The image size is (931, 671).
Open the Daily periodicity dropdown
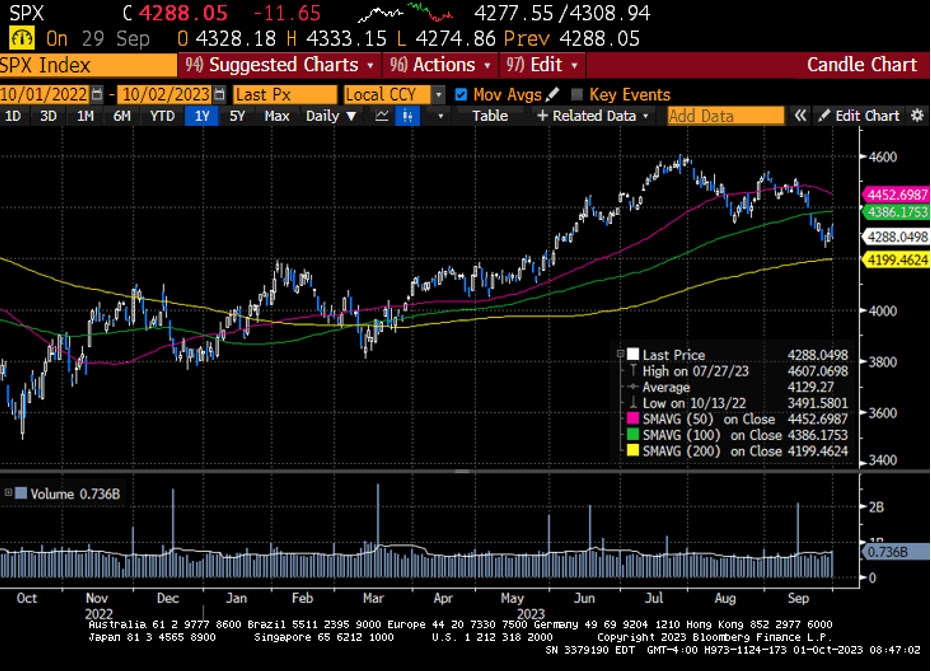331,116
